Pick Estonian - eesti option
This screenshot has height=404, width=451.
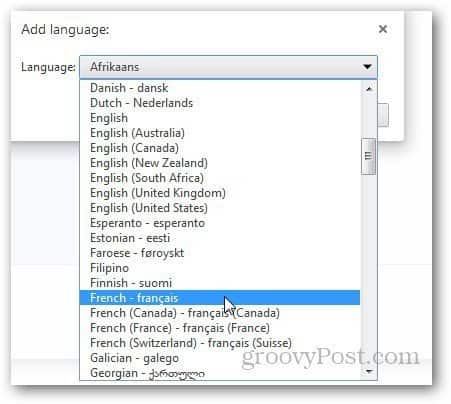point(220,238)
